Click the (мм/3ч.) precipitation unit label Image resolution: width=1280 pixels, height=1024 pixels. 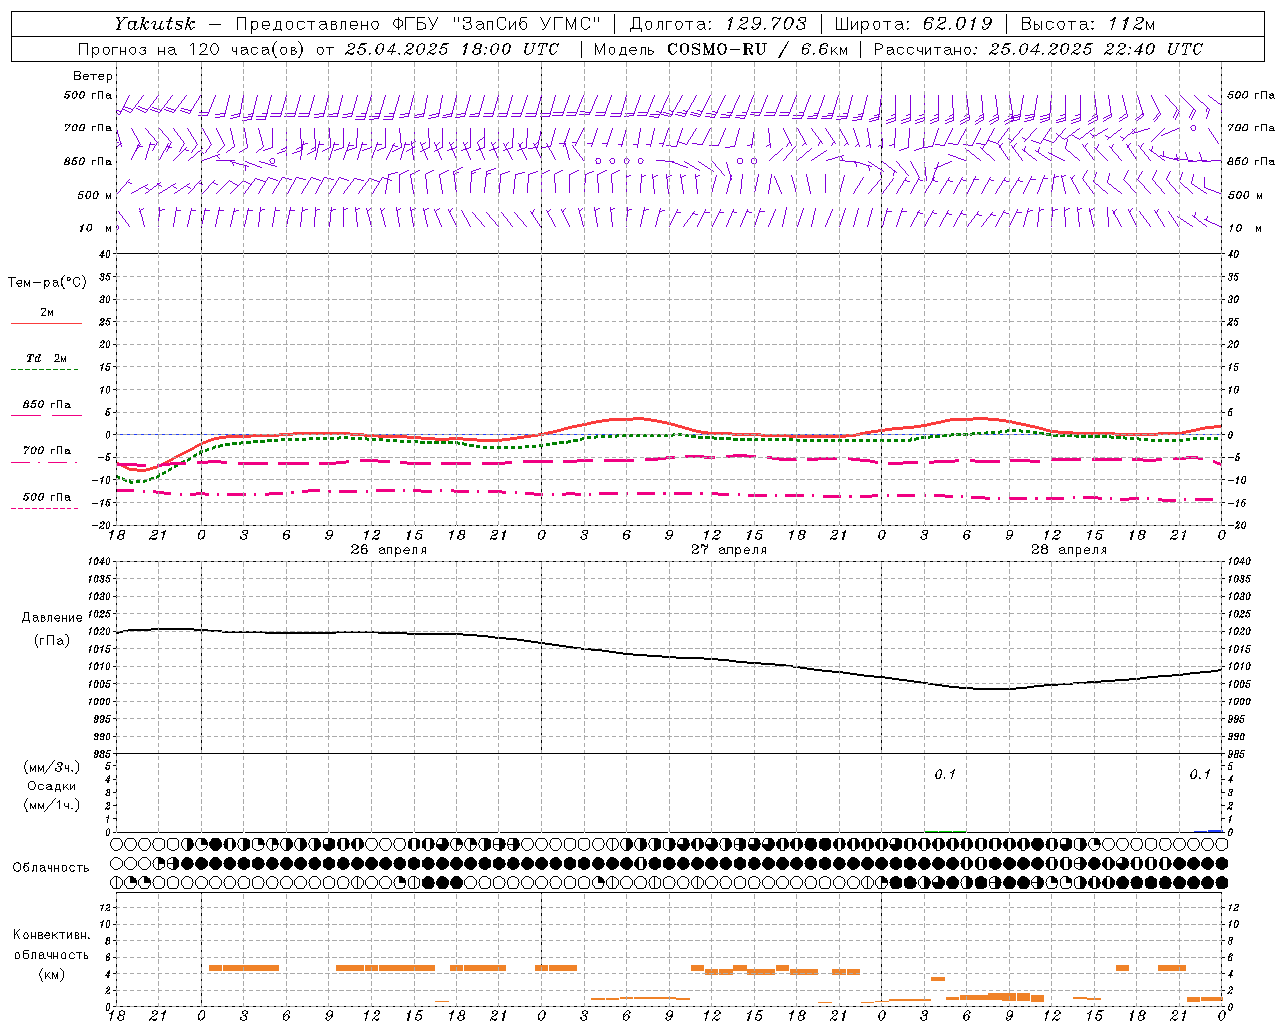click(52, 767)
